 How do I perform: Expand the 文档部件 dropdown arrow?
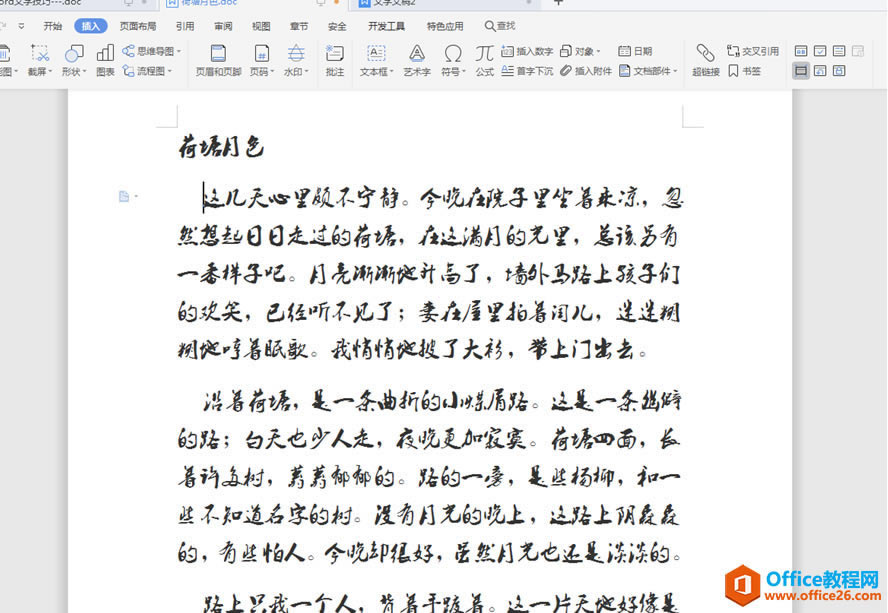pyautogui.click(x=675, y=71)
